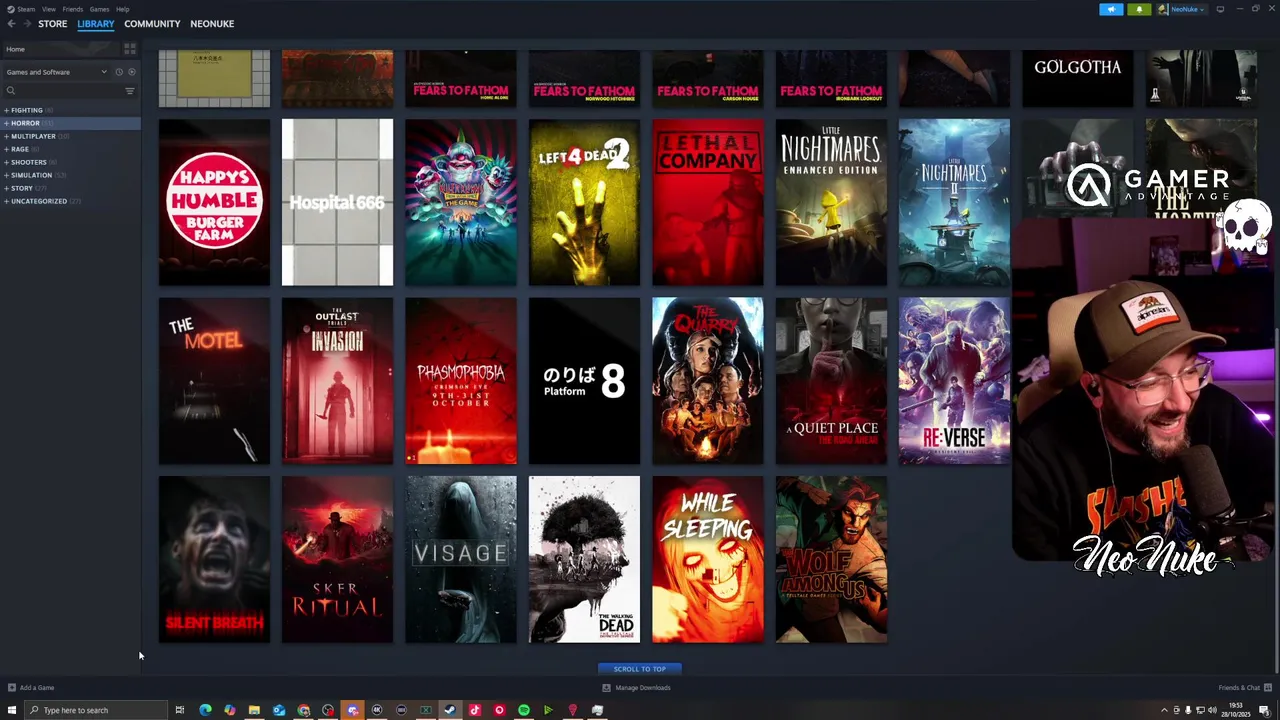Image resolution: width=1280 pixels, height=720 pixels.
Task: Open the Friends menu
Action: coord(73,9)
